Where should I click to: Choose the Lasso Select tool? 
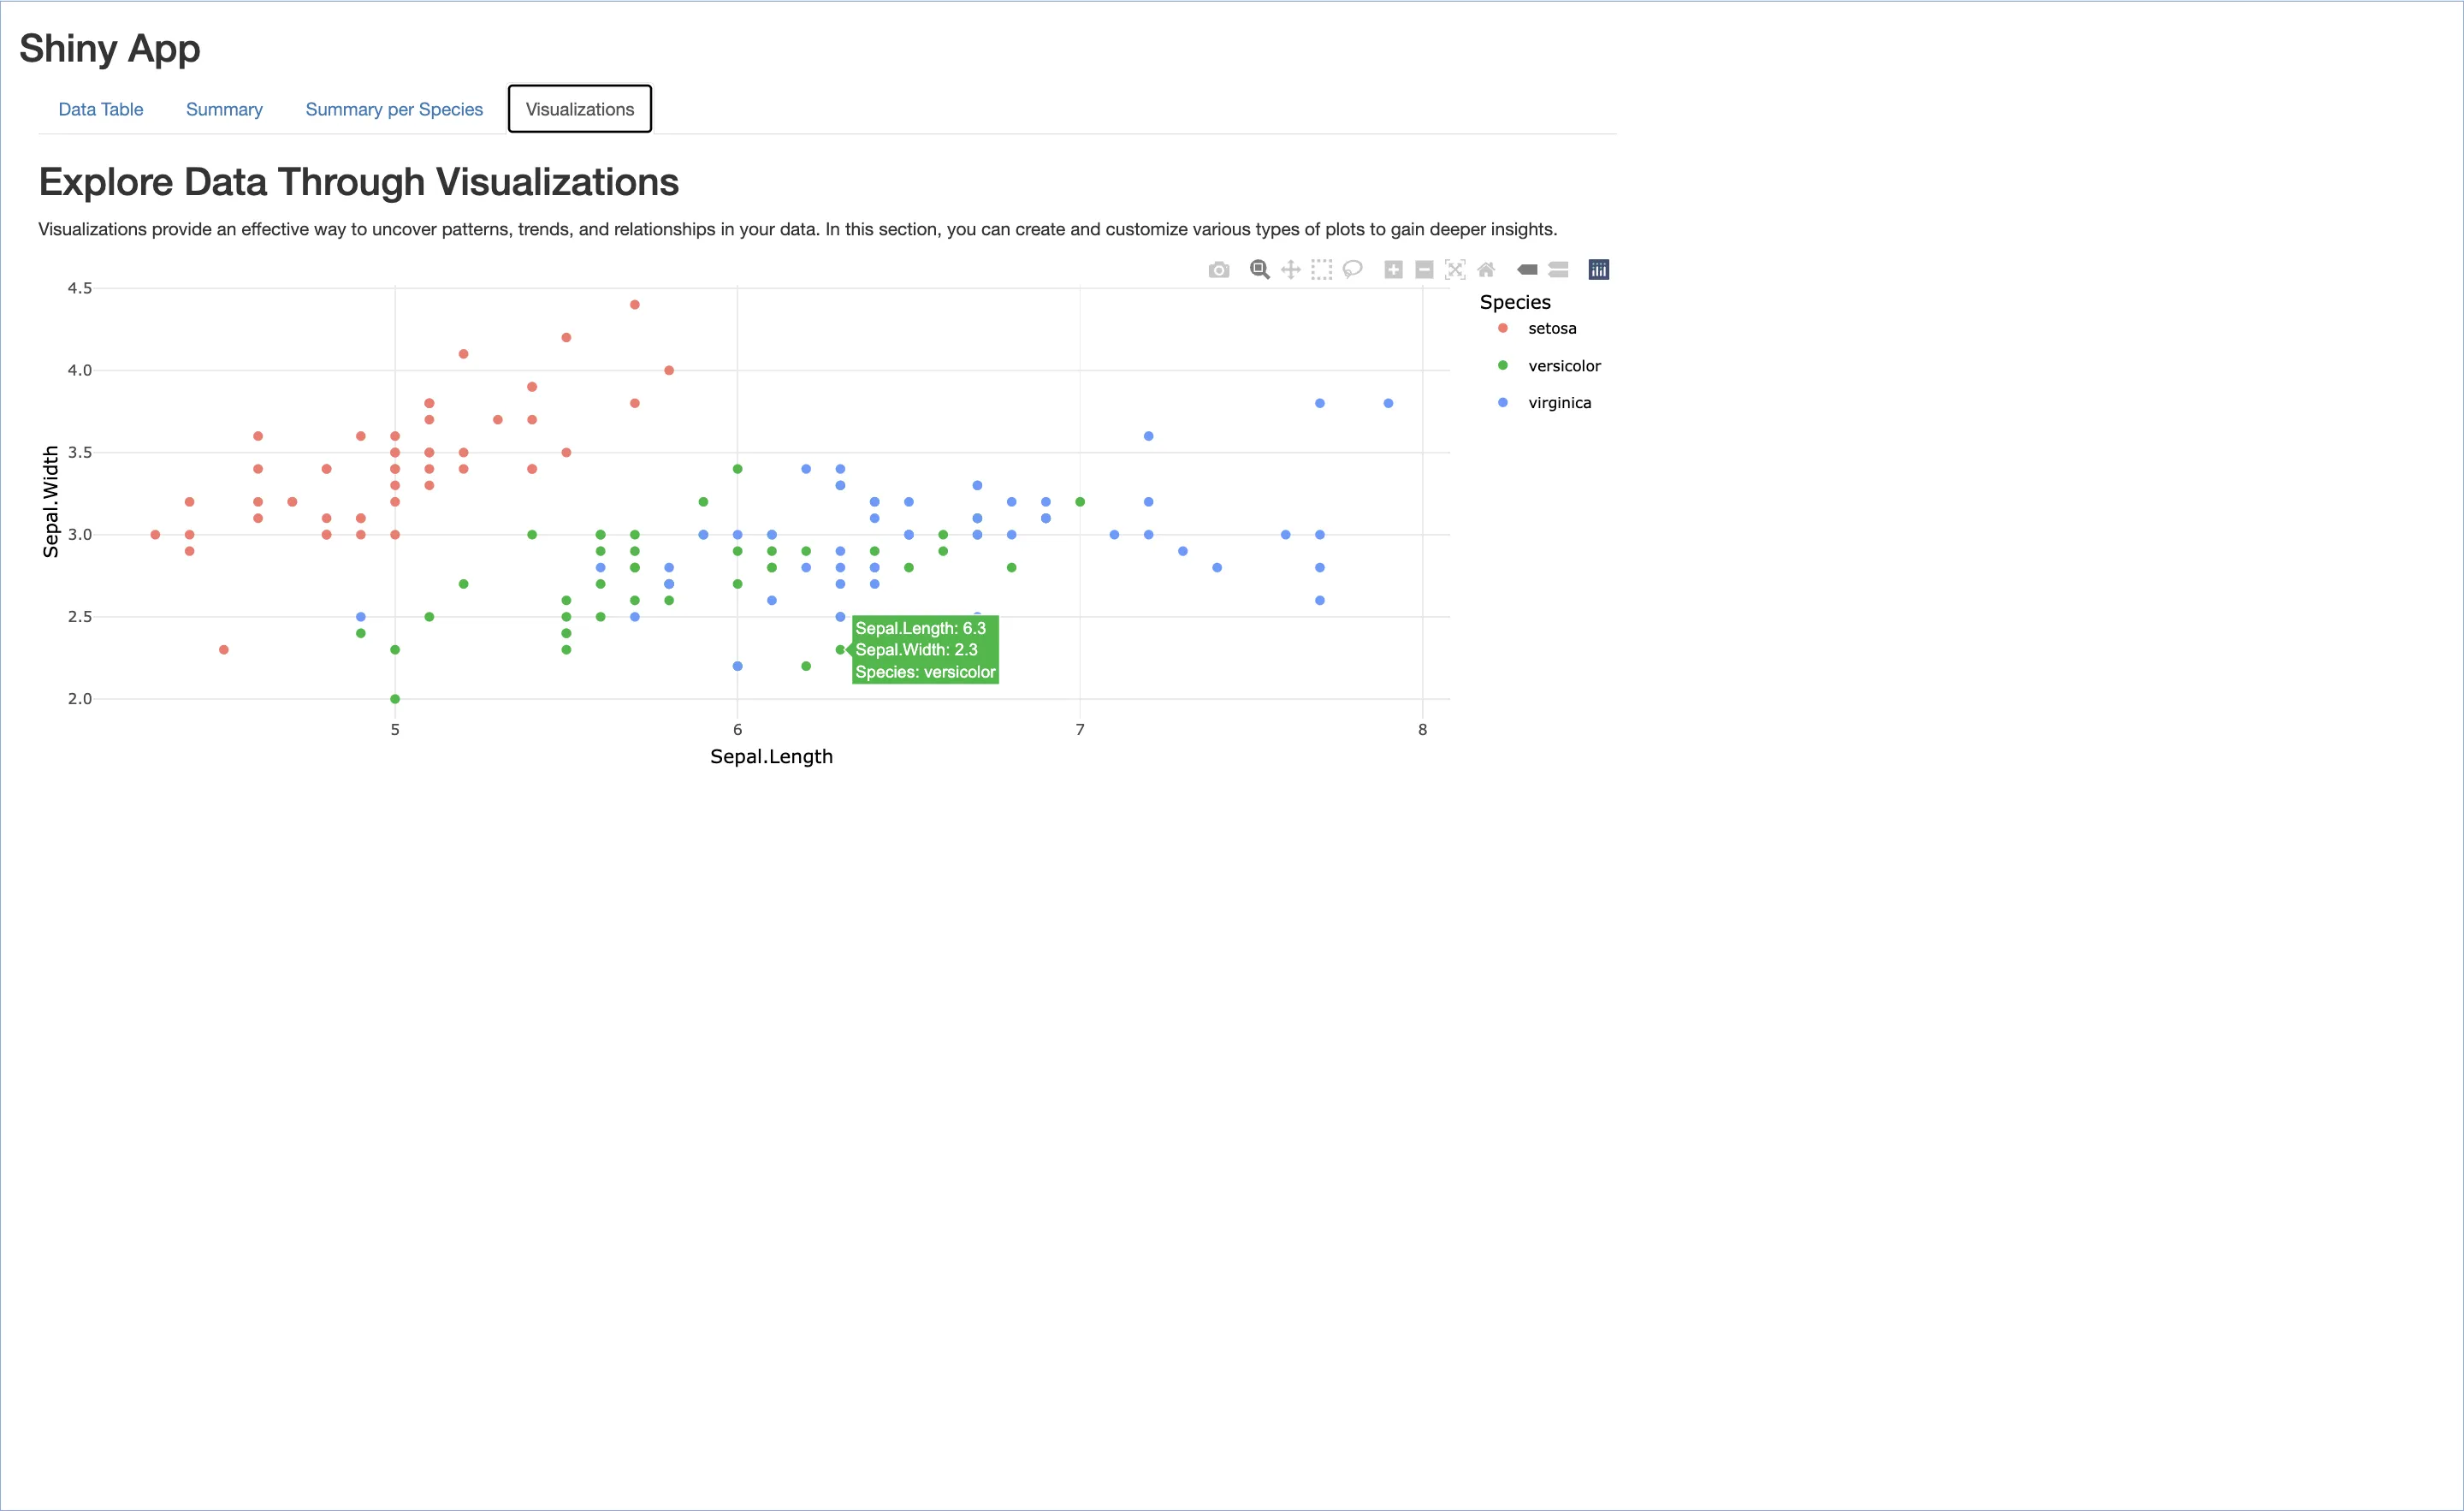pos(1353,270)
